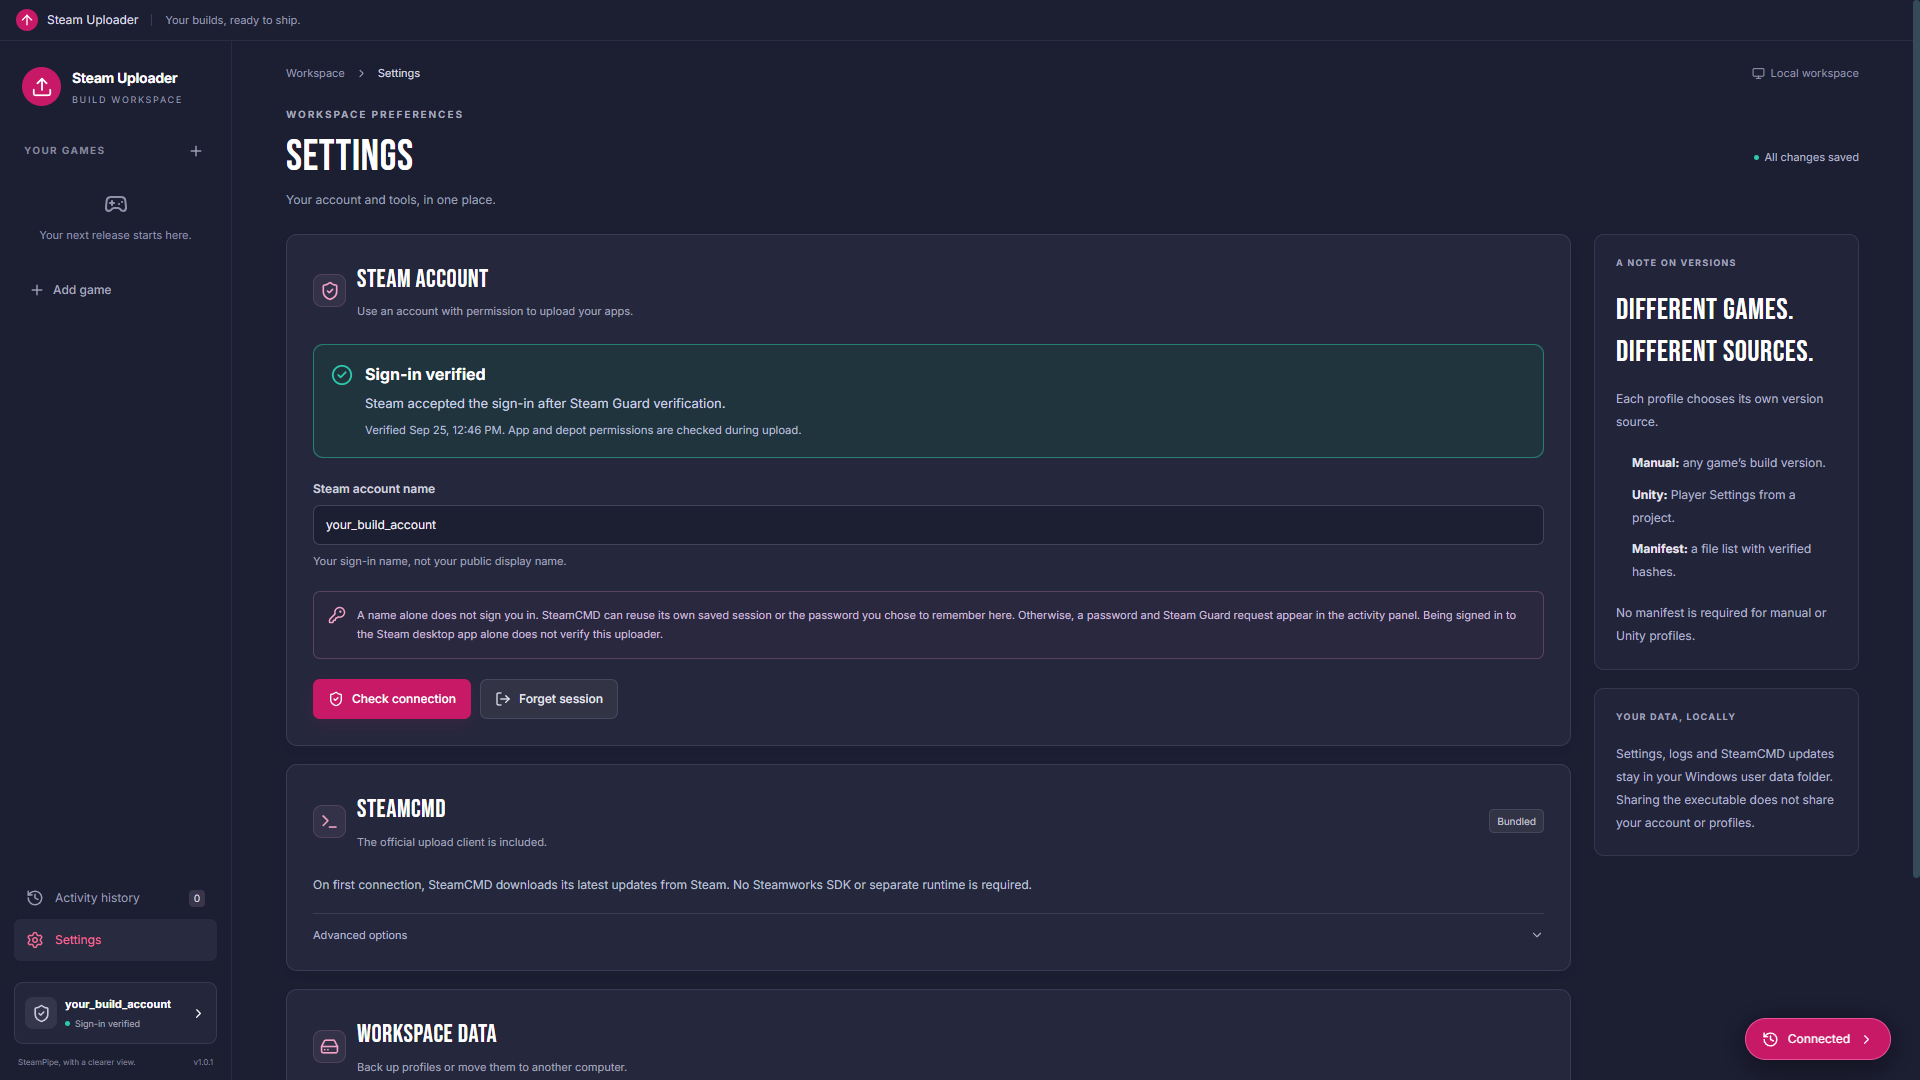1920x1080 pixels.
Task: Click "Your next release starts here." text
Action: (x=115, y=235)
